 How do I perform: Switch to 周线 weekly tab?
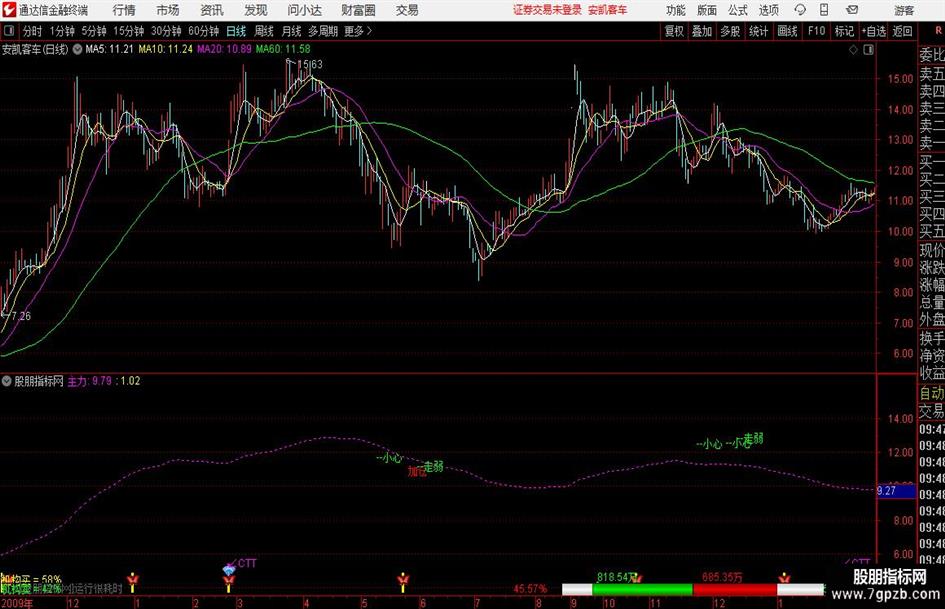(x=264, y=31)
